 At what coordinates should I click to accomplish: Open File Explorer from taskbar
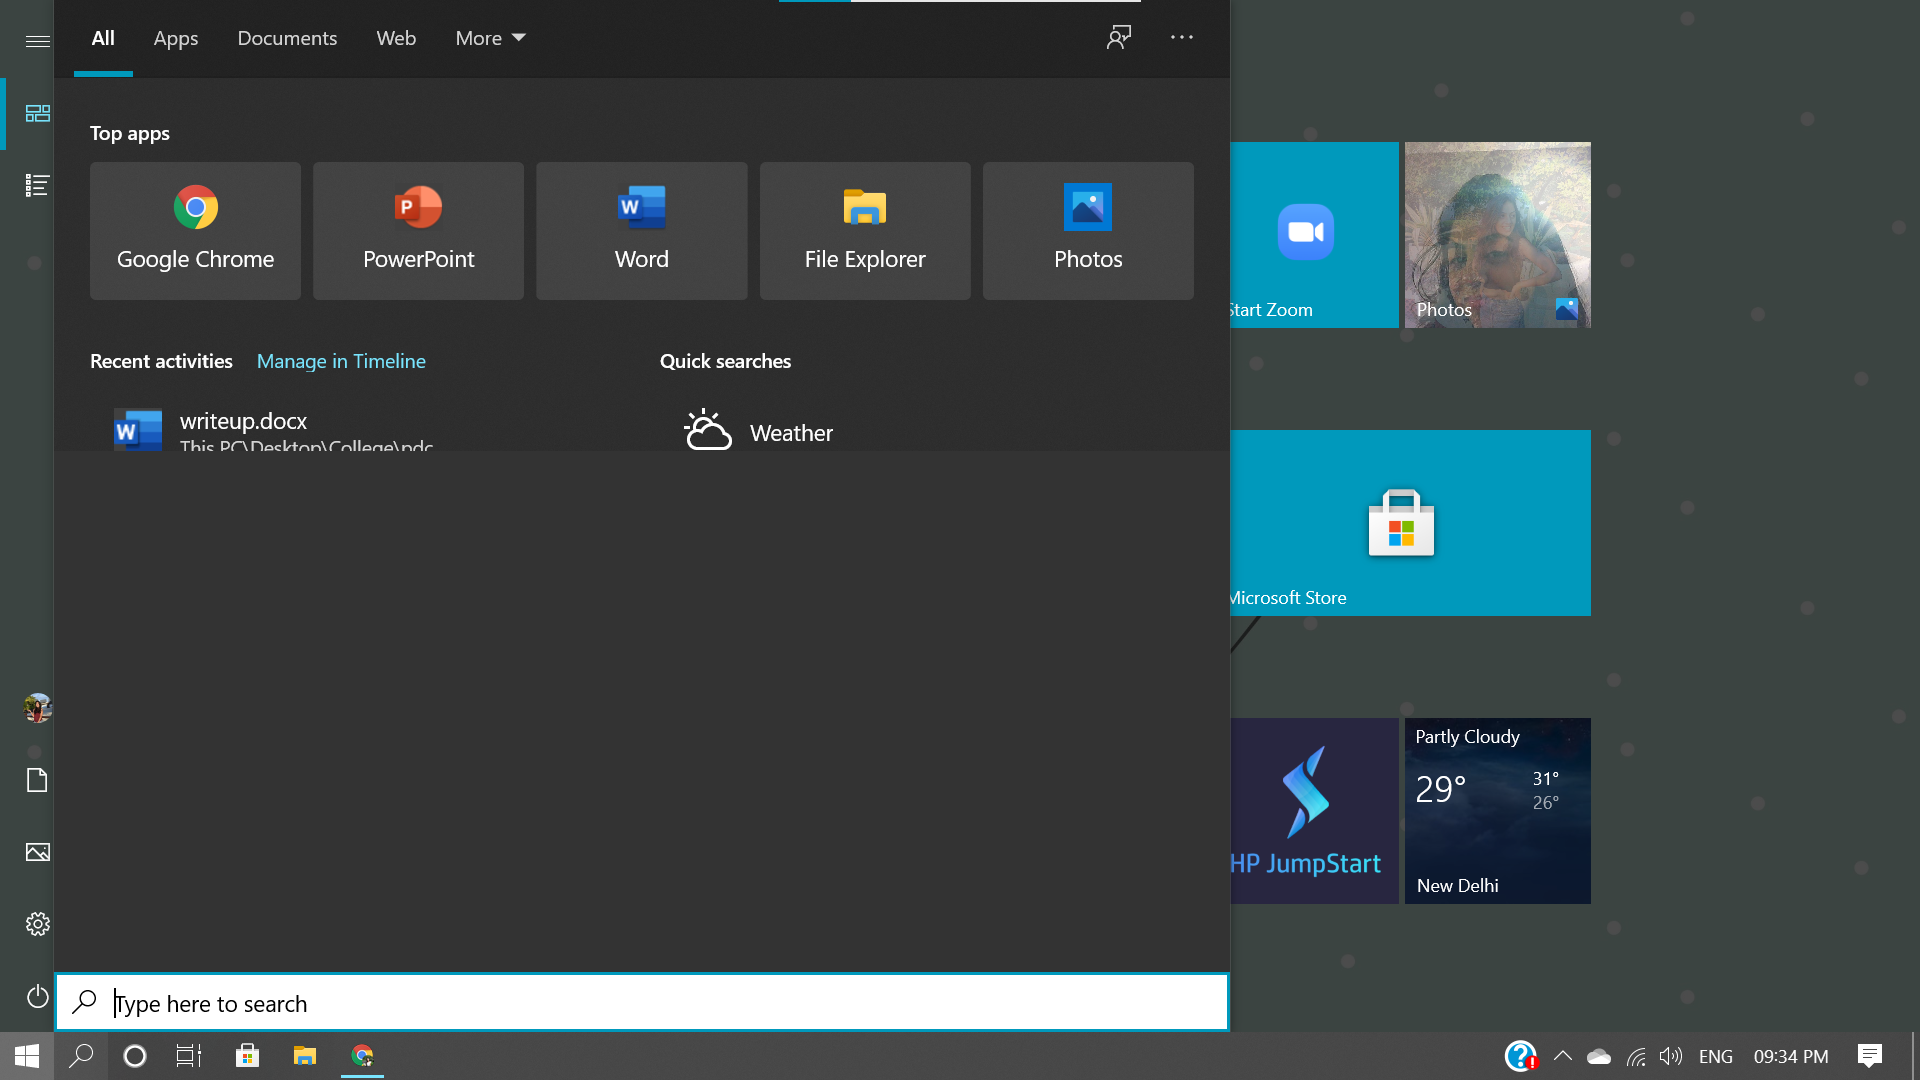[305, 1056]
